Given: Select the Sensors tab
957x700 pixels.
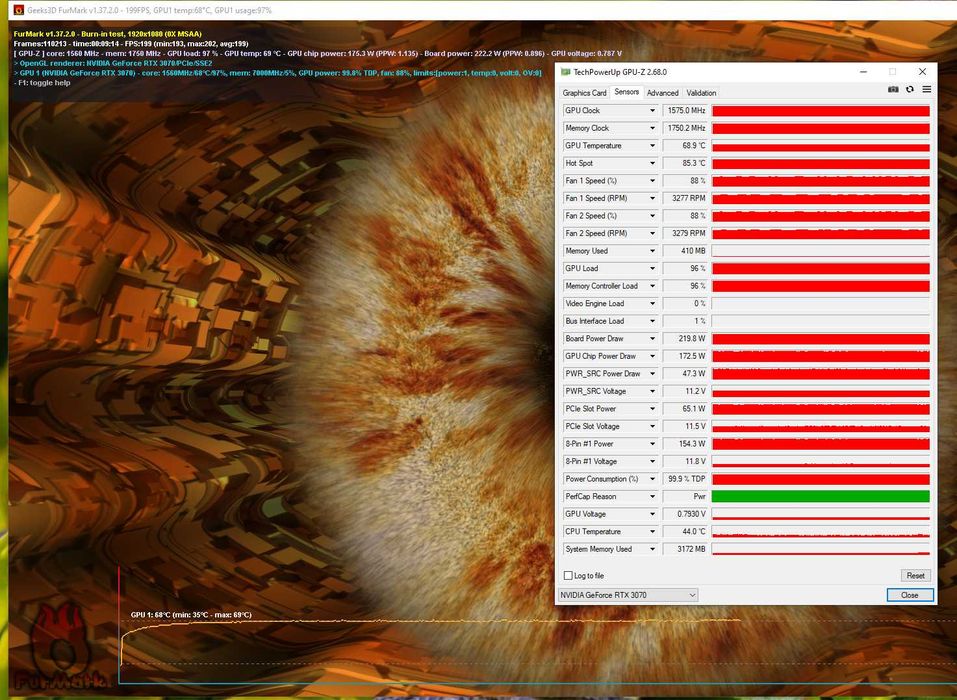Looking at the screenshot, I should point(626,92).
